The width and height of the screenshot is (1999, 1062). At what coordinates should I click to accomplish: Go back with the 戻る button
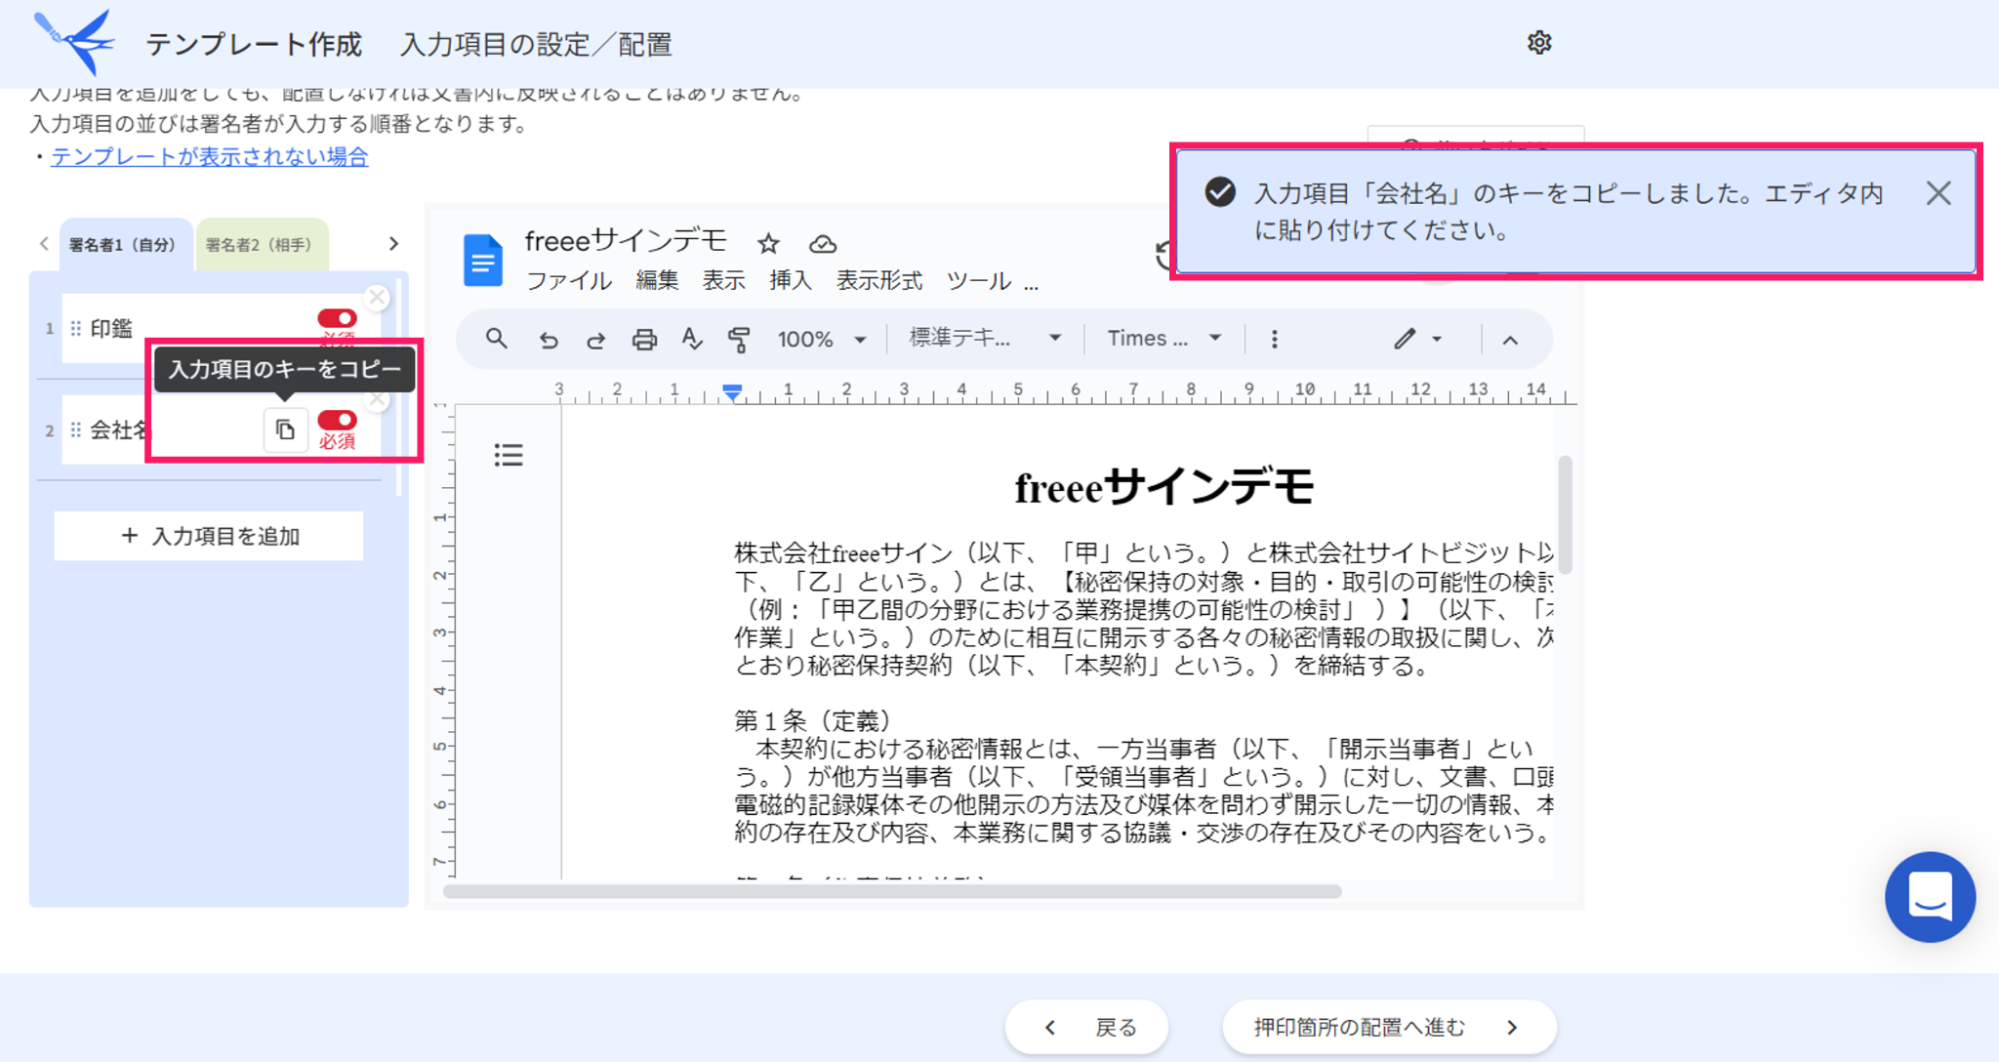coord(1087,1027)
